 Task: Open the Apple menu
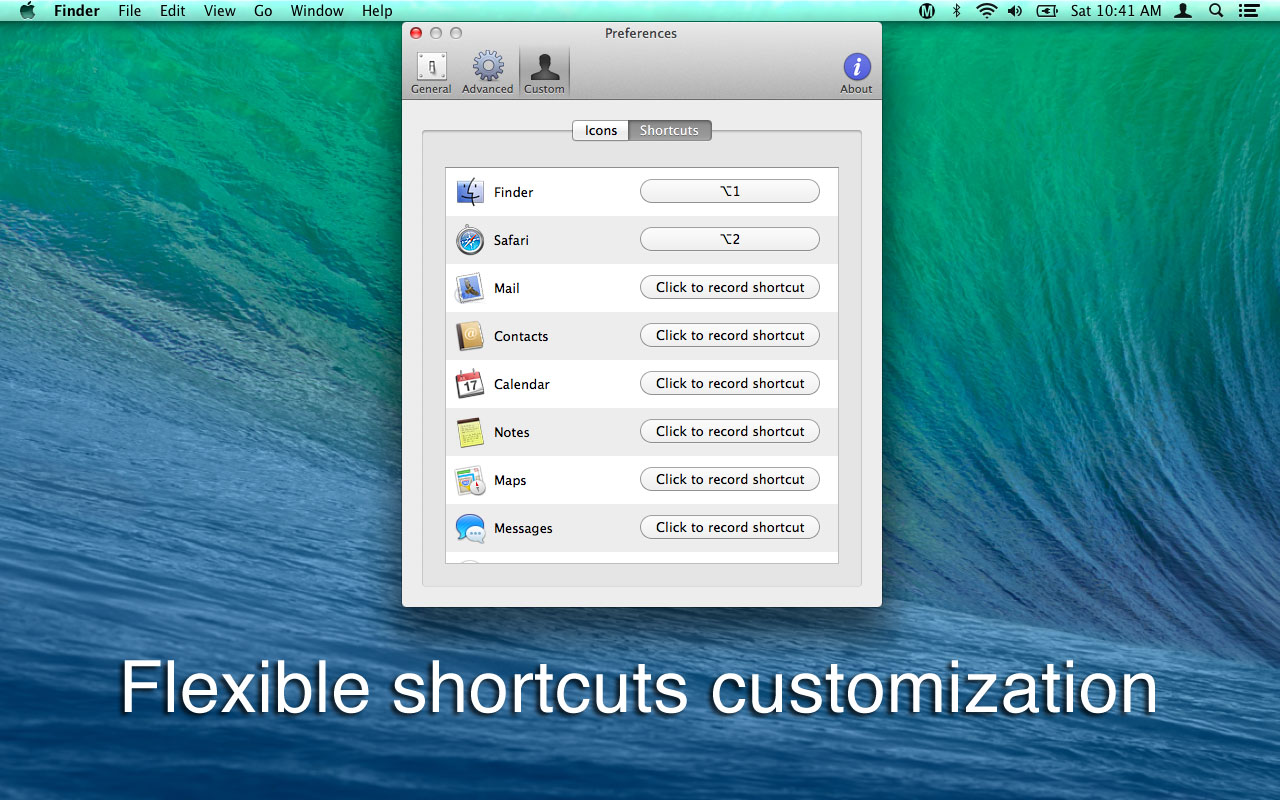point(27,11)
